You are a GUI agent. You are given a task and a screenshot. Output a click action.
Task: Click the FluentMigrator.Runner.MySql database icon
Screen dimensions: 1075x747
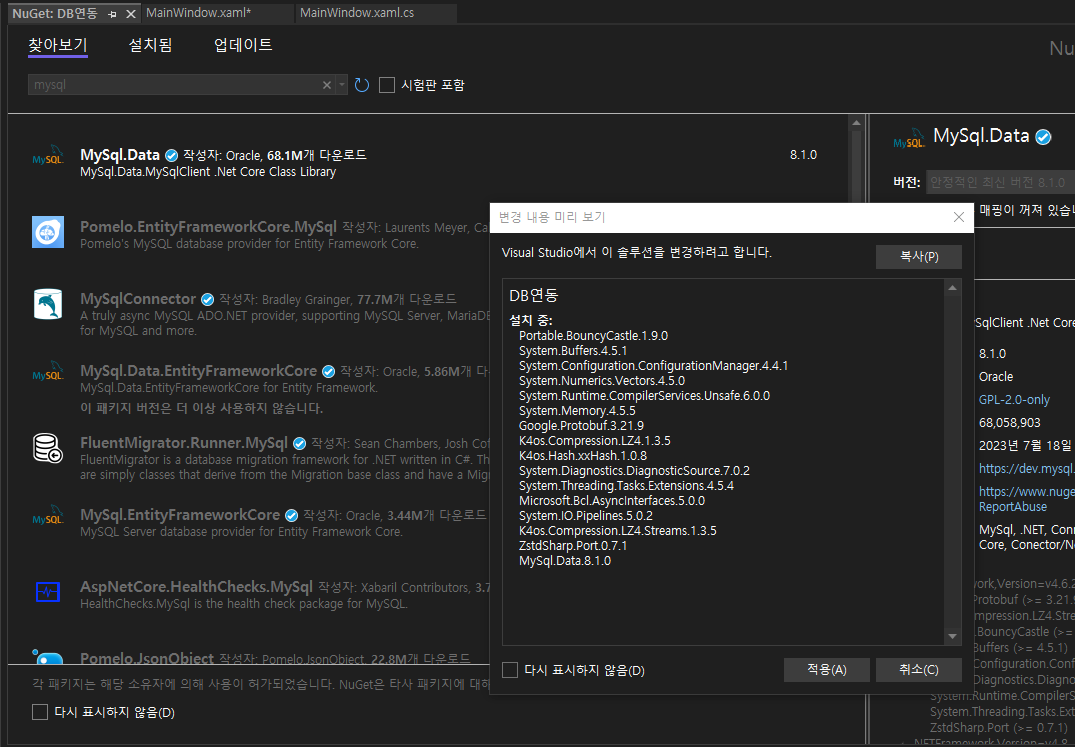[48, 448]
